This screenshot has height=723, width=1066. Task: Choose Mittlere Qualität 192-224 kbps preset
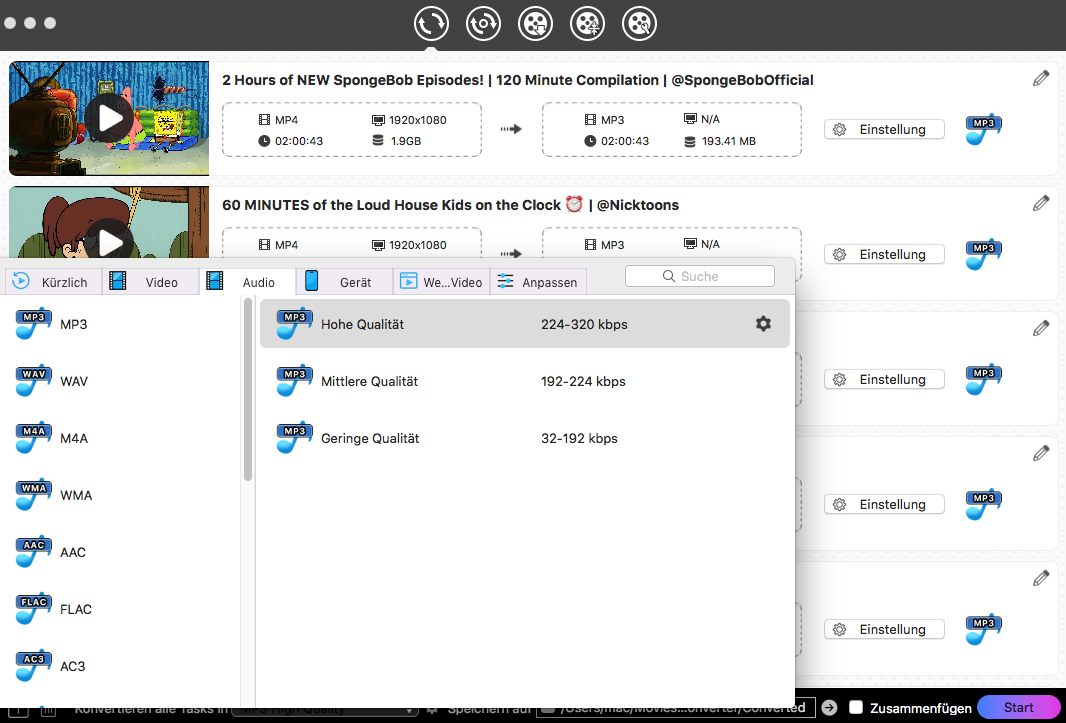tap(525, 381)
